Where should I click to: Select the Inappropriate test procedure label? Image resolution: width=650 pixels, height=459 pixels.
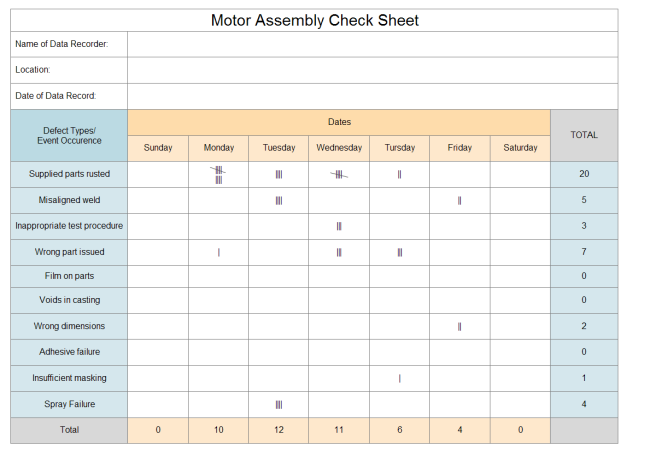click(69, 226)
